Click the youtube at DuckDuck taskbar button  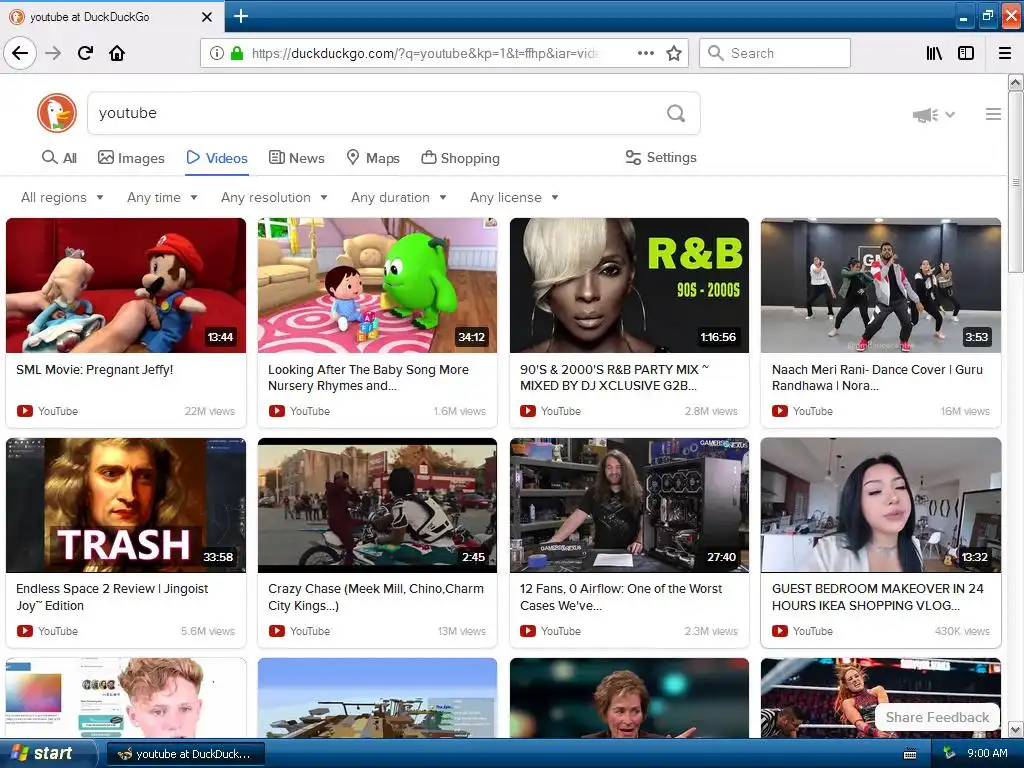(x=185, y=754)
